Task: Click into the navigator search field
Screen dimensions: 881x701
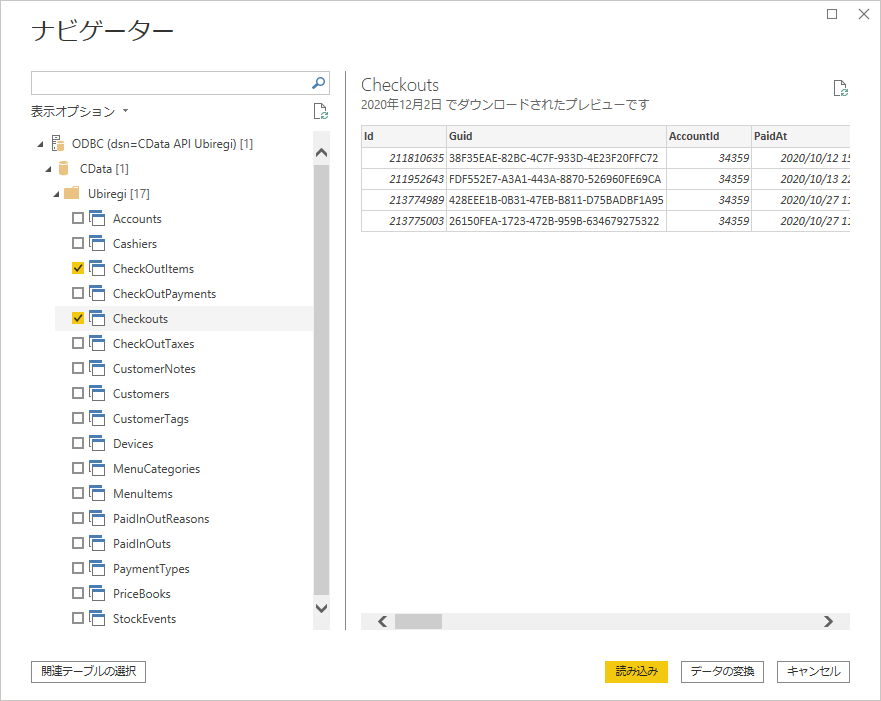Action: point(170,83)
